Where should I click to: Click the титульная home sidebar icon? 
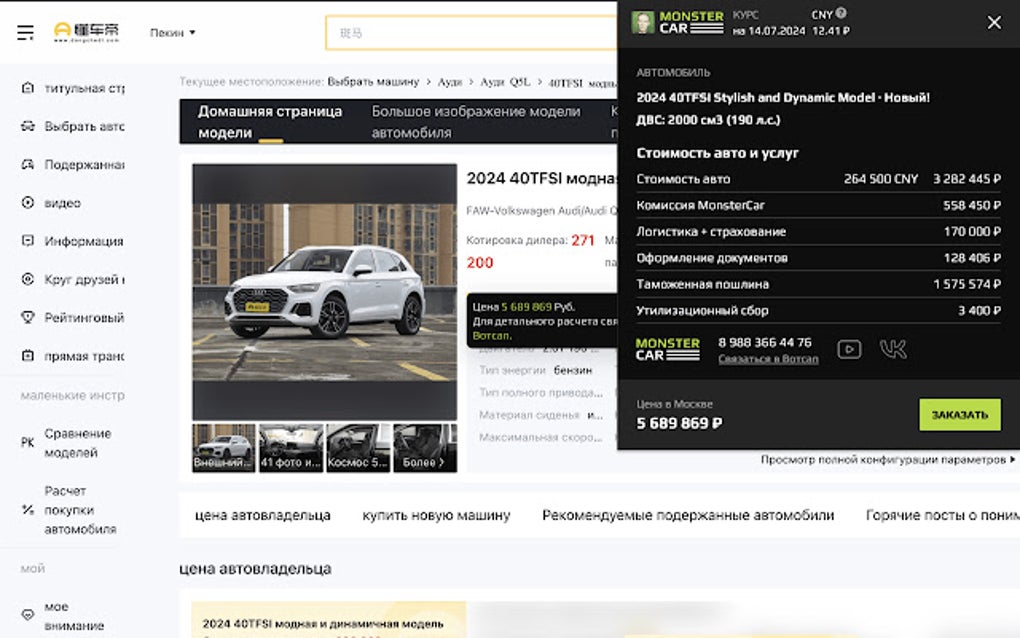tap(27, 88)
